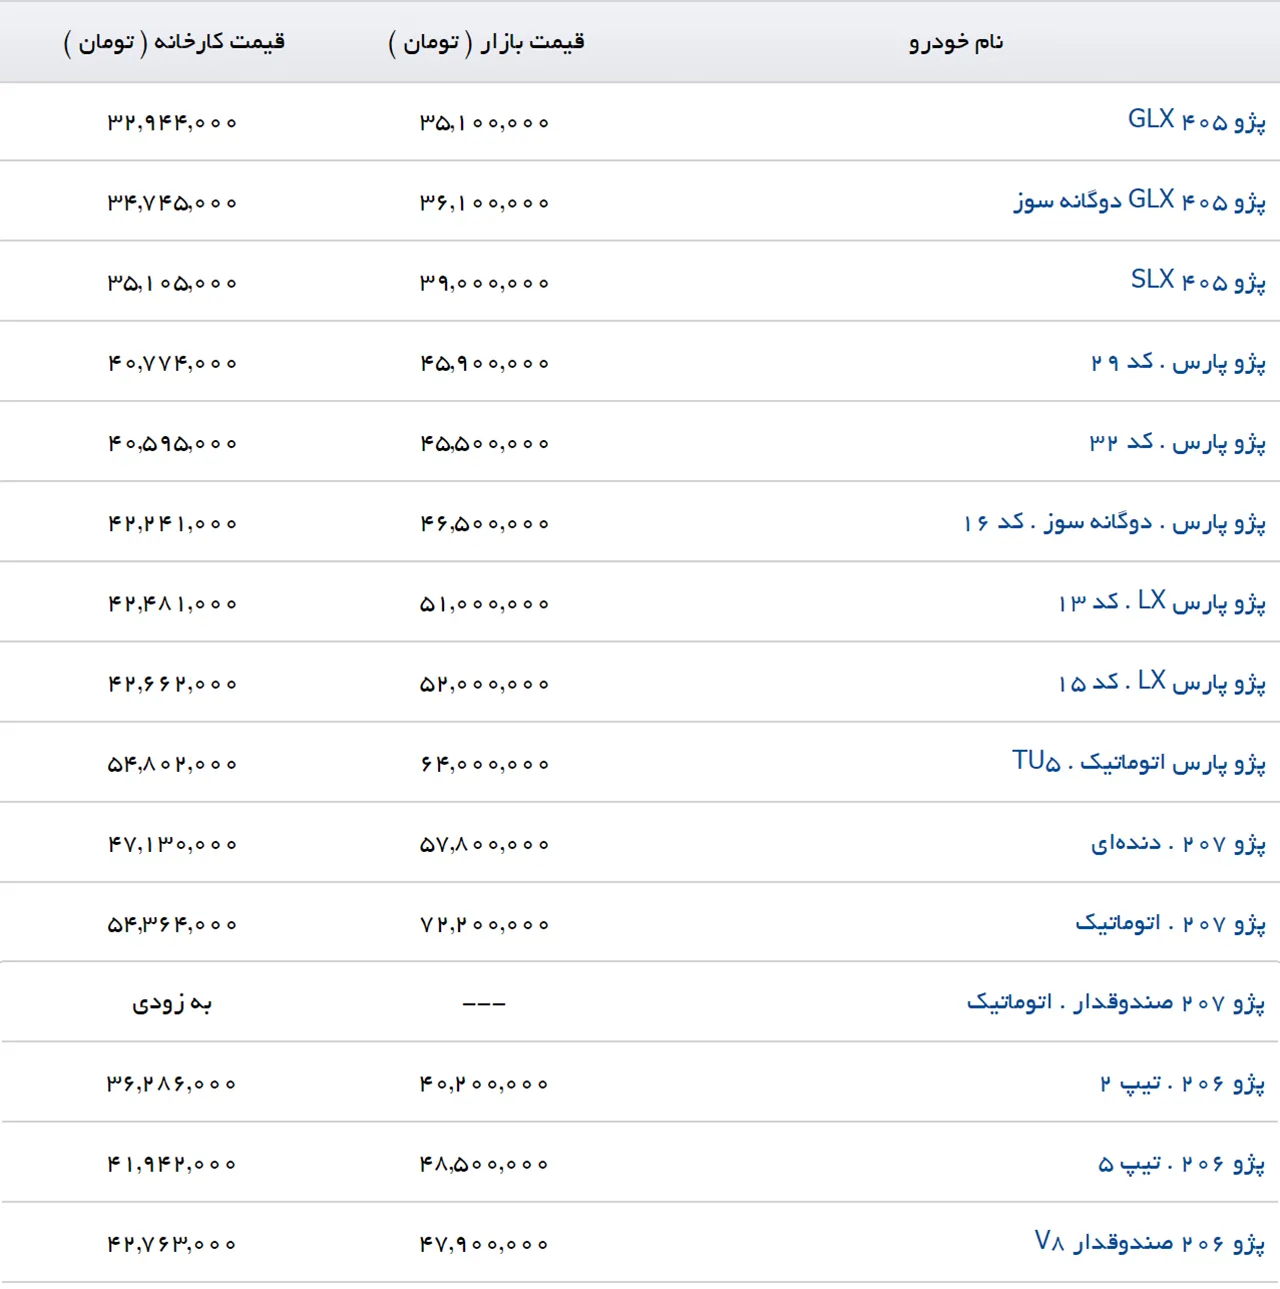Select market price ۶۴,۰۰۰,۰۰۰

pos(485,764)
